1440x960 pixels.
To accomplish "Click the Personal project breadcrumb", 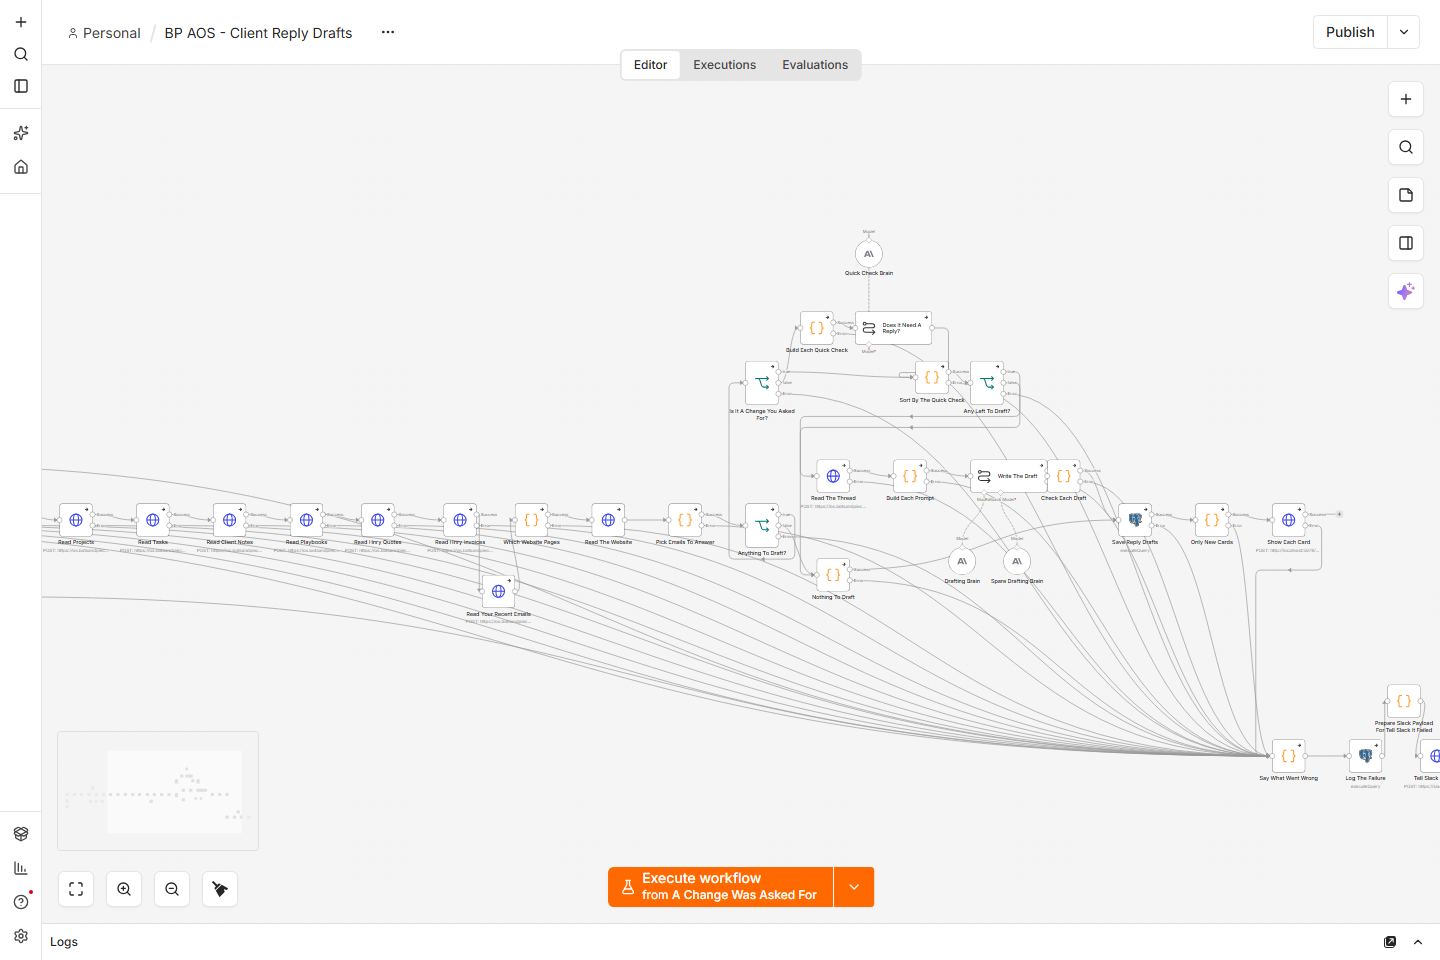I will tap(104, 33).
